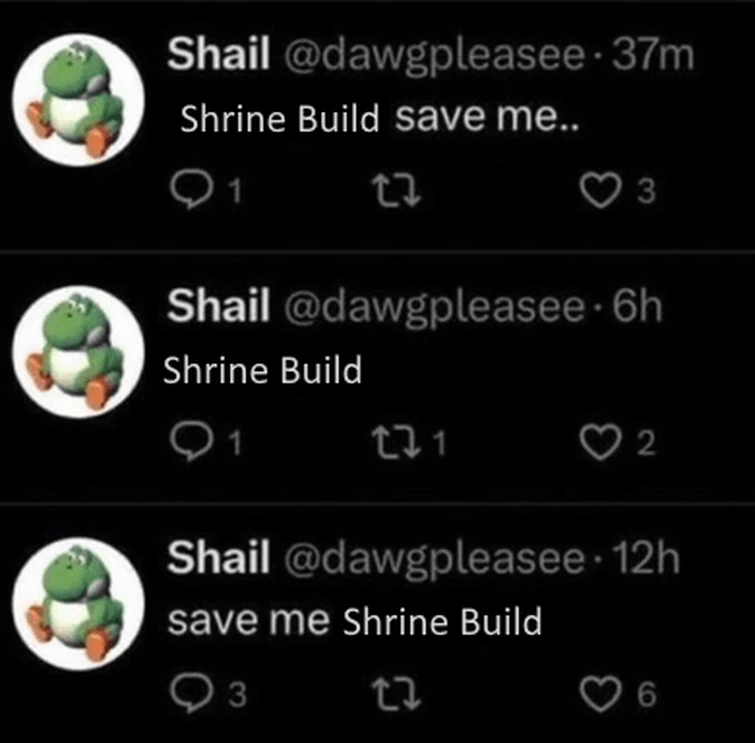Open the 'Shrine Build save me..' tweet text
The height and width of the screenshot is (743, 755).
[379, 118]
